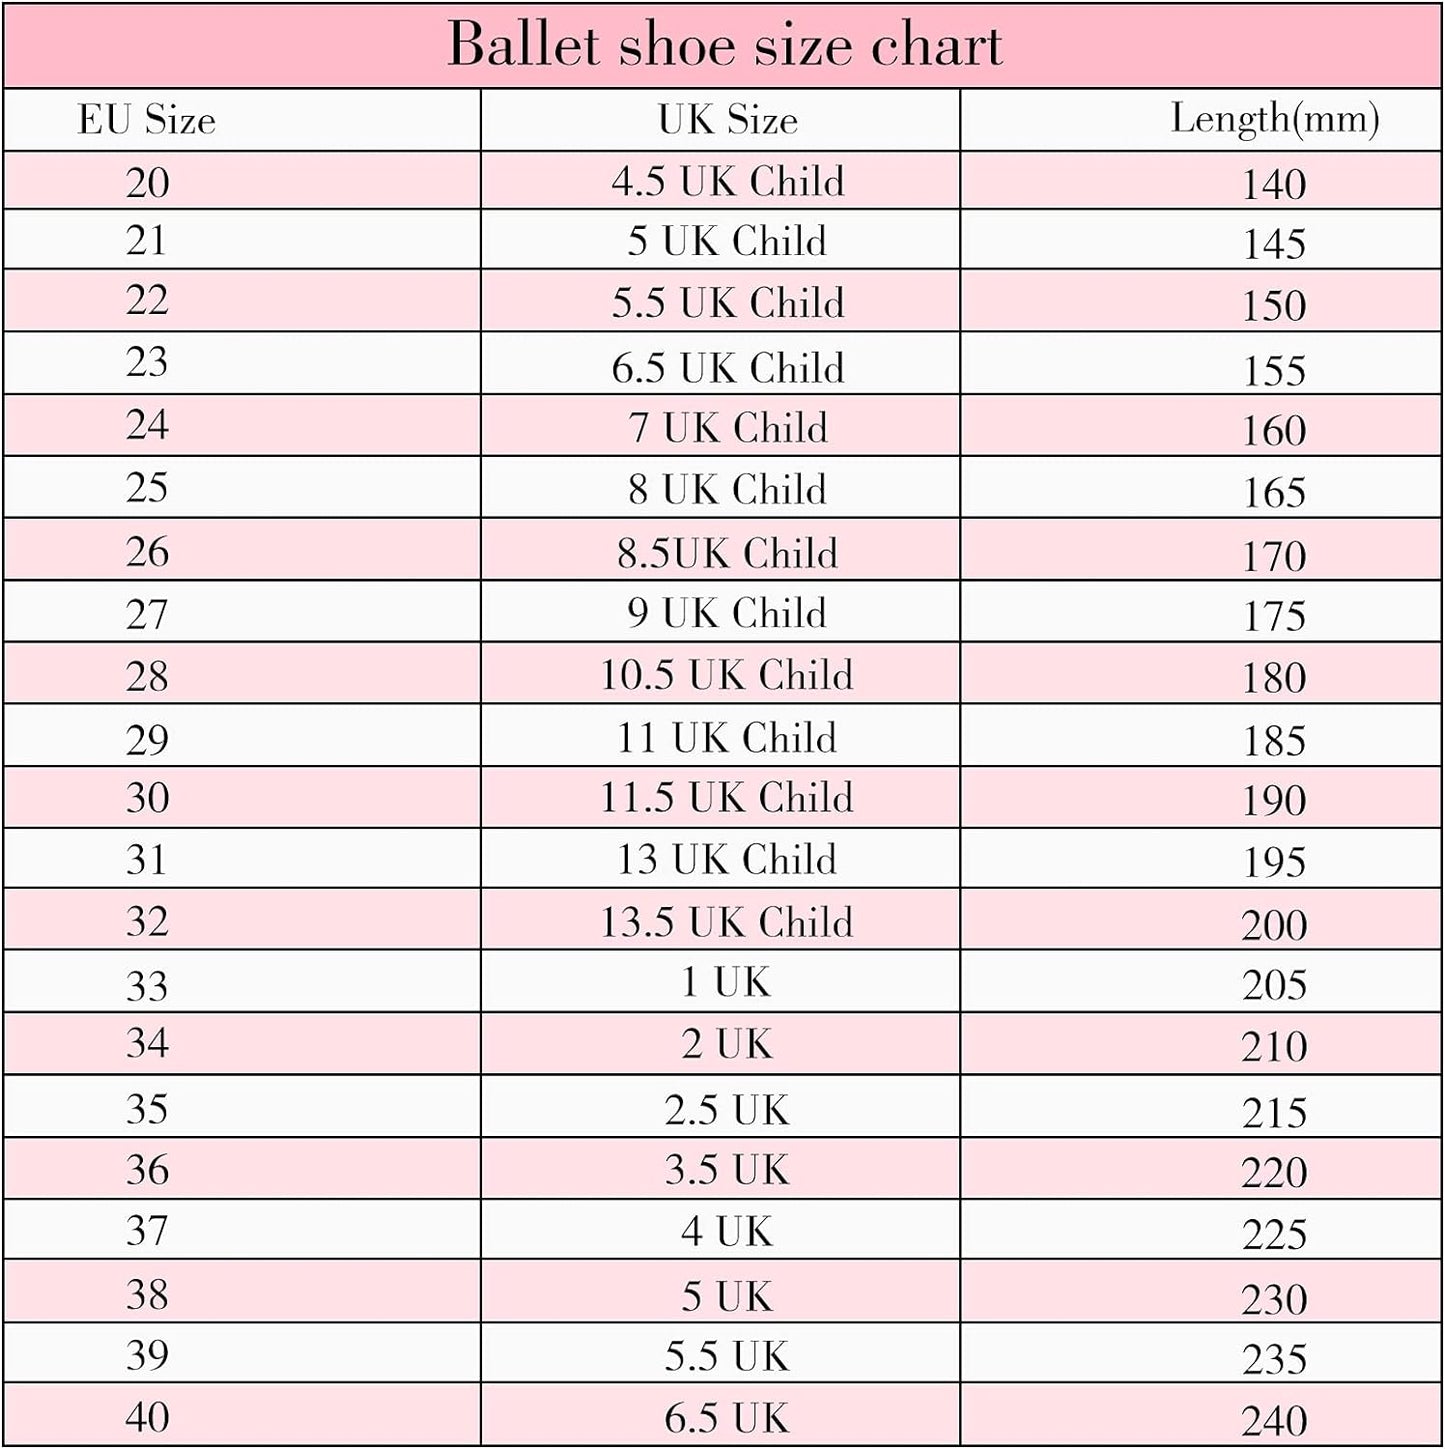This screenshot has width=1445, height=1449.
Task: Click the 'Length(mm)' column header
Action: [x=1274, y=119]
